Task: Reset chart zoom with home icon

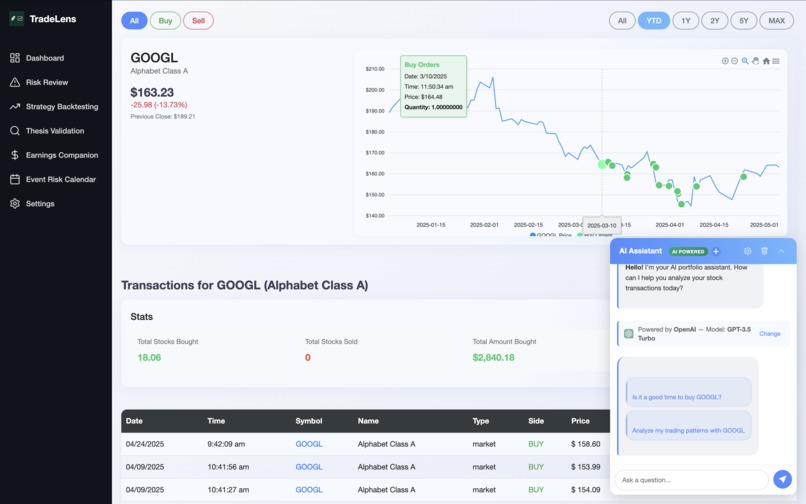Action: pos(766,61)
